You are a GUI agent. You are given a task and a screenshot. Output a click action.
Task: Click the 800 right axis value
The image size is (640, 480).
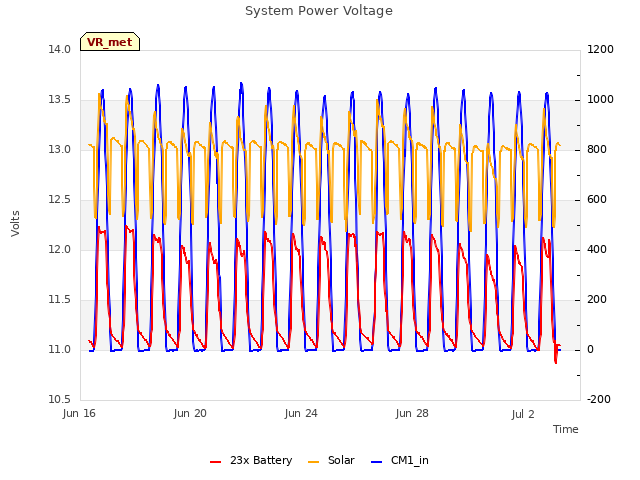tap(597, 149)
